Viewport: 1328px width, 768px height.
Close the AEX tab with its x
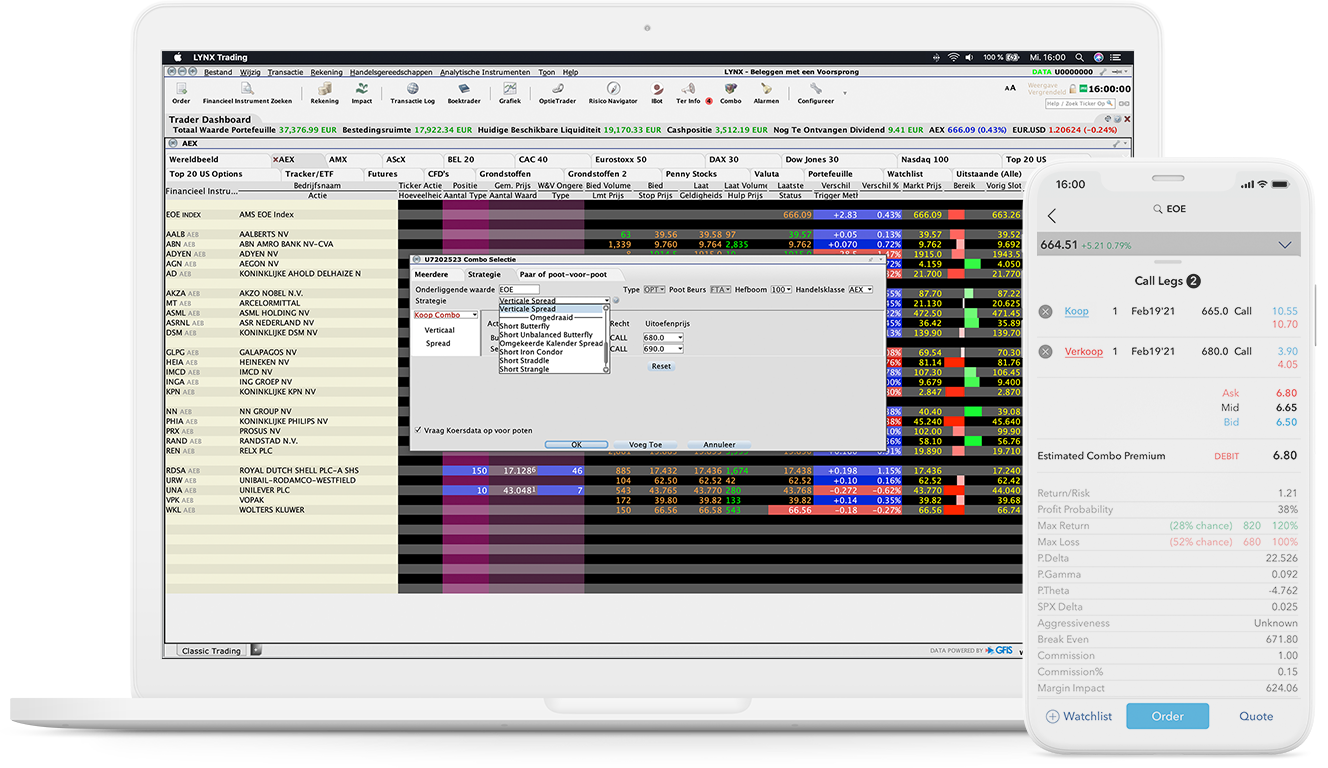[275, 160]
